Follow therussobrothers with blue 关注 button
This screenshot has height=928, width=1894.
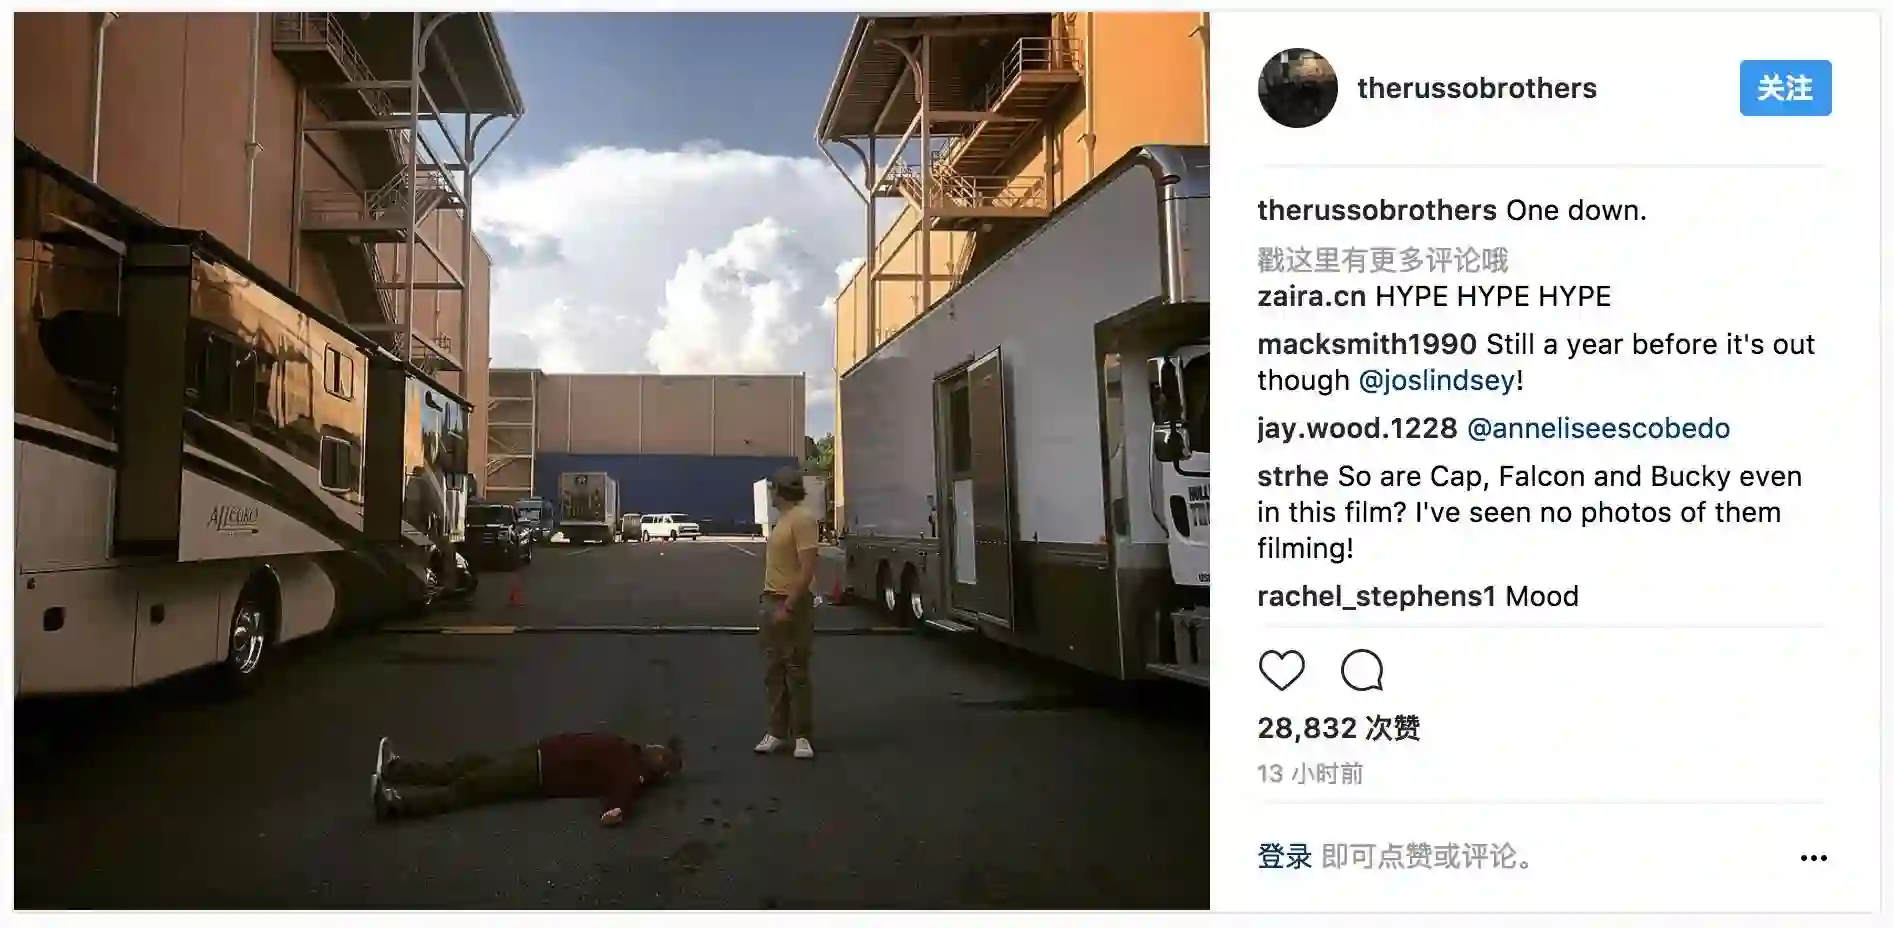point(1785,88)
